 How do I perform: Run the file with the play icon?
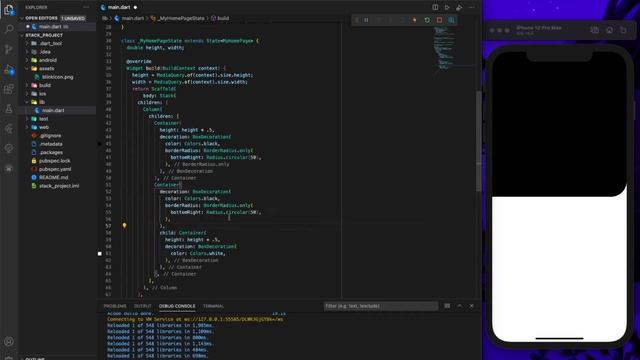447,7
